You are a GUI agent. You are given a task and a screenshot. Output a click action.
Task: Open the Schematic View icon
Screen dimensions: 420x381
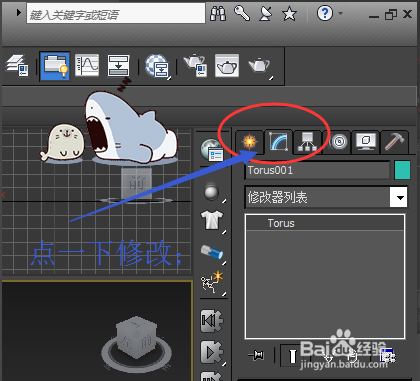click(x=118, y=66)
